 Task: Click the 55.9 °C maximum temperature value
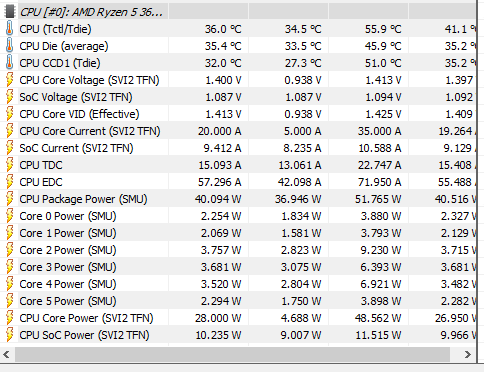click(383, 29)
